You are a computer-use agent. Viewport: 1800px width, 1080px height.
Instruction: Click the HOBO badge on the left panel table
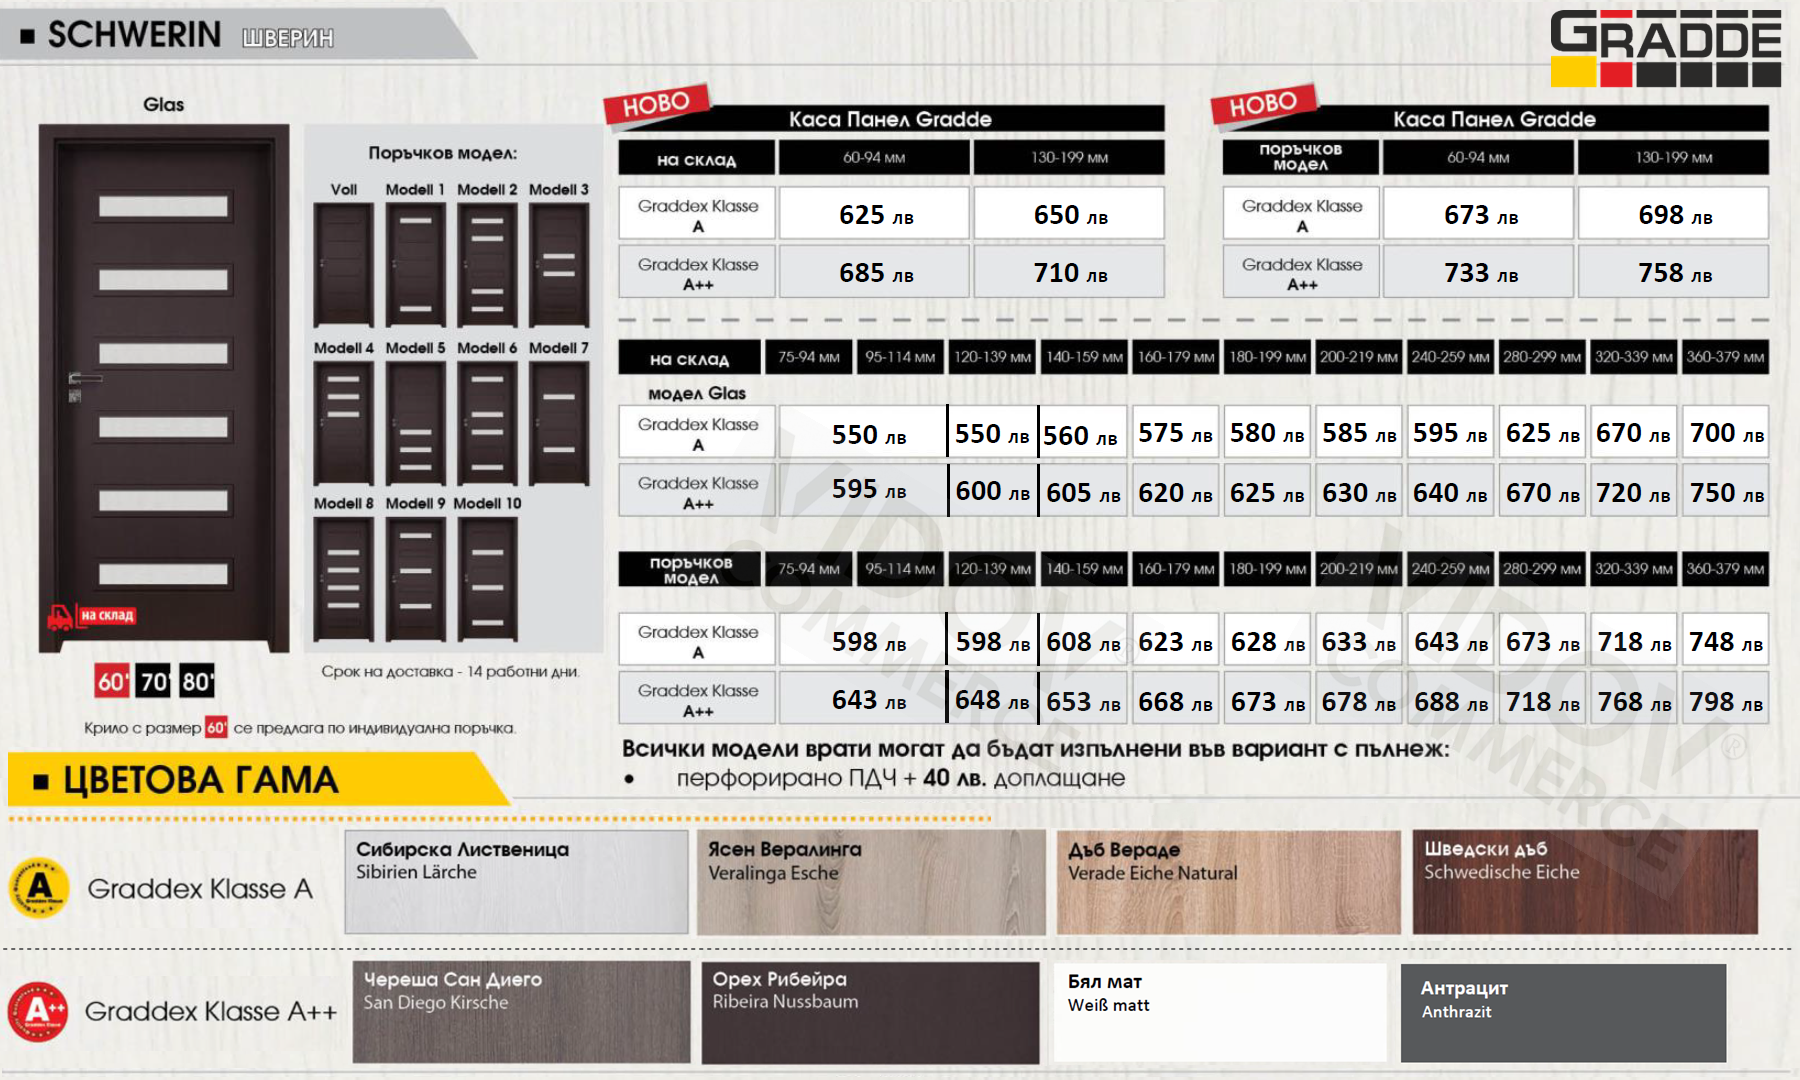coord(657,104)
